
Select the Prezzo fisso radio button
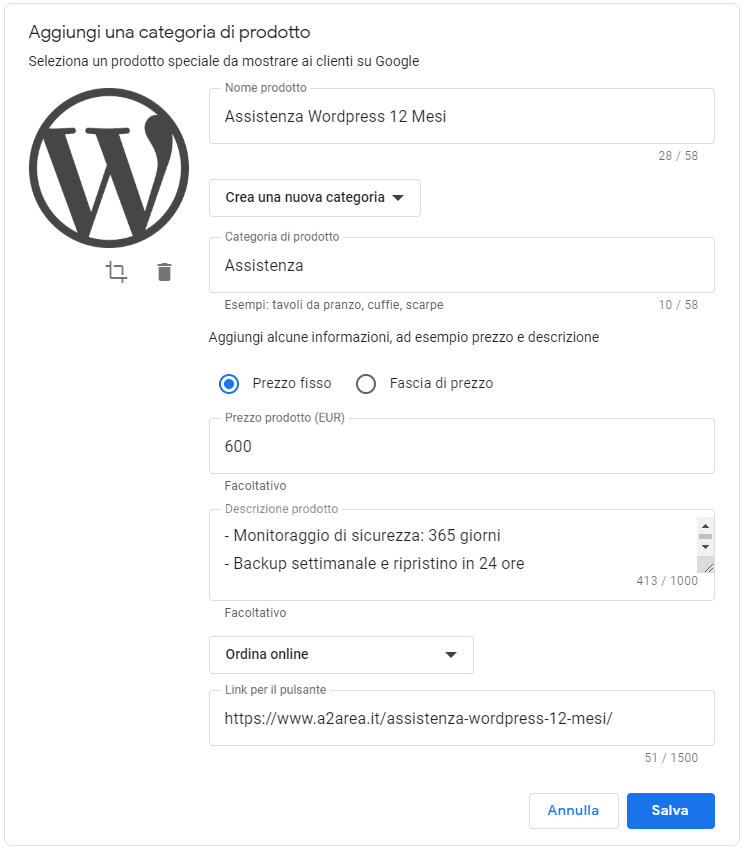[x=229, y=384]
